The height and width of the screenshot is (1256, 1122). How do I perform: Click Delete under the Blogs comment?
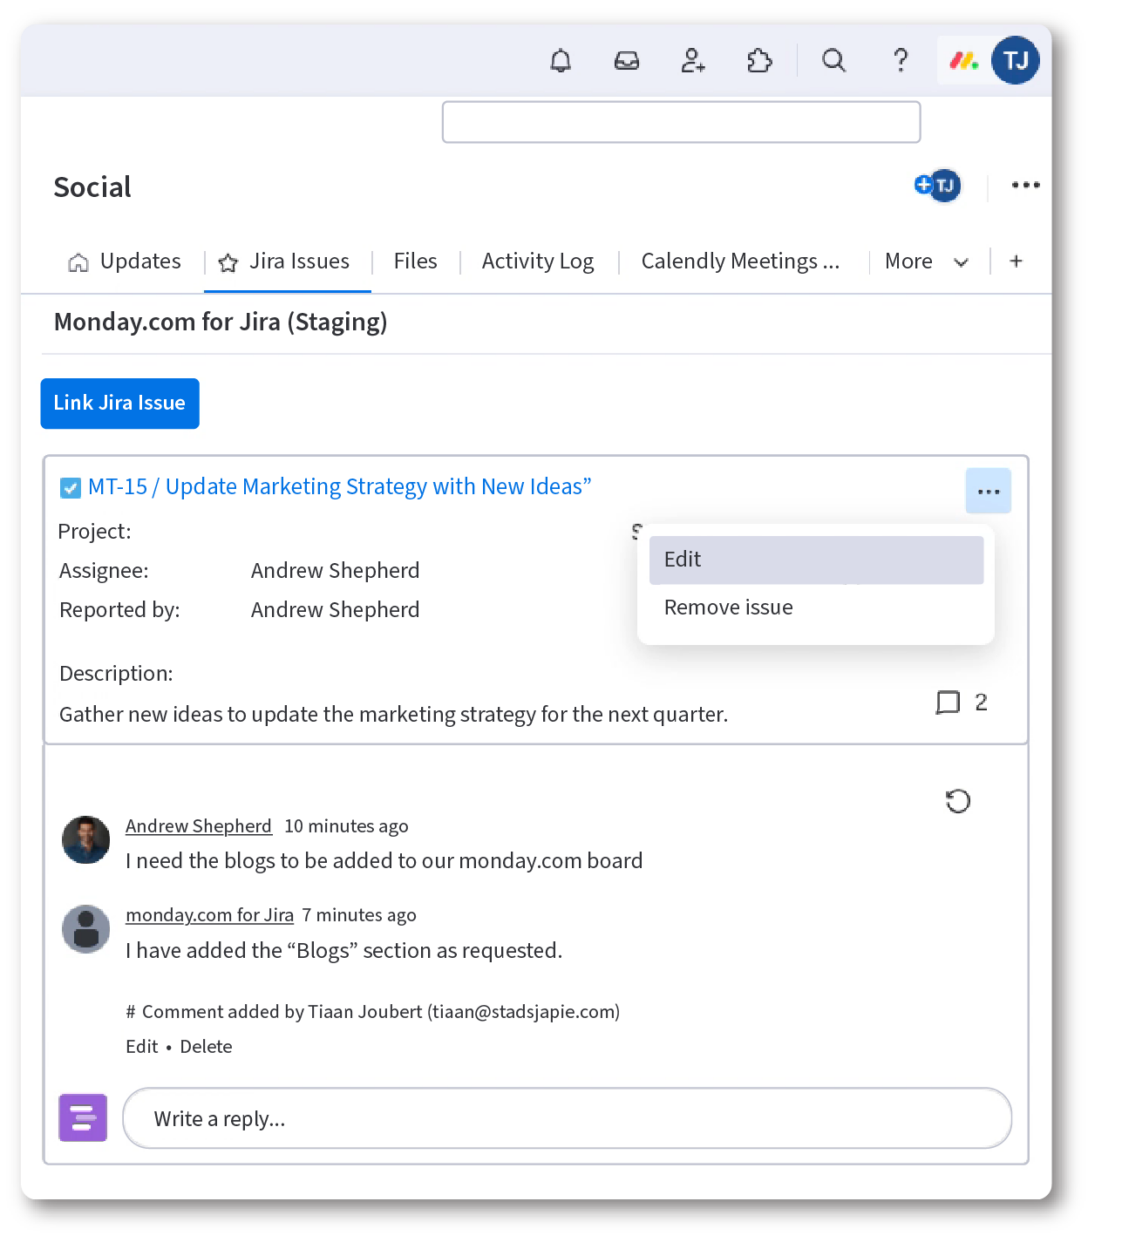[206, 1047]
